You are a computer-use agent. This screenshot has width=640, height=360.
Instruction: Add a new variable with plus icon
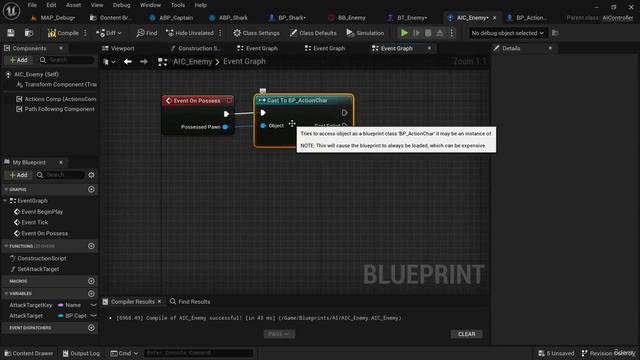click(x=91, y=293)
